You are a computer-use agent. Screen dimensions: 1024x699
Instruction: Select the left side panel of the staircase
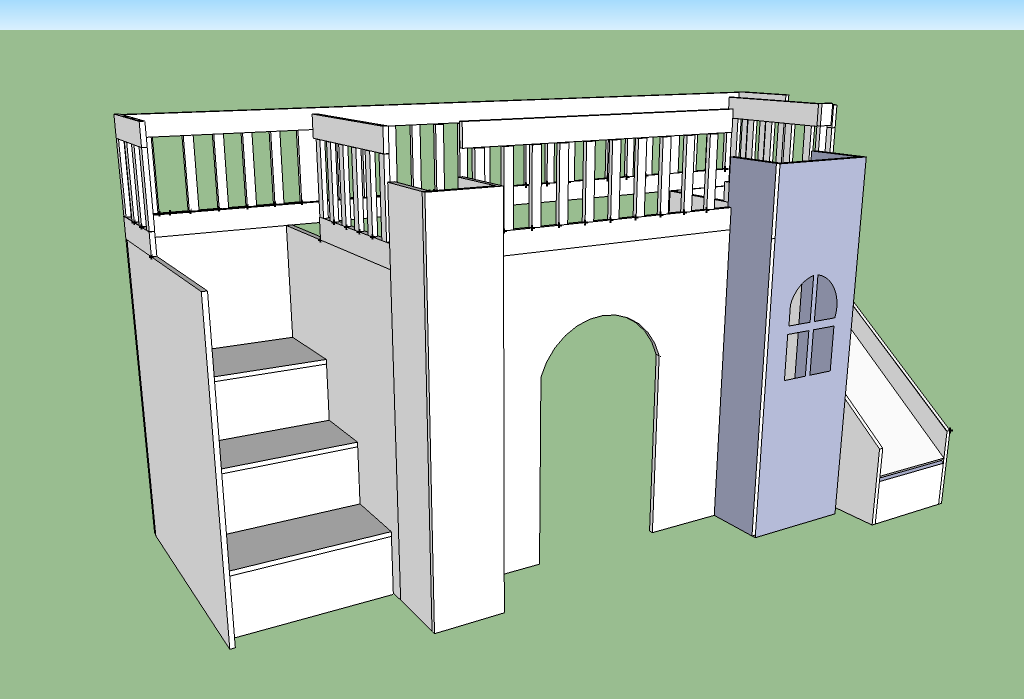[180, 444]
